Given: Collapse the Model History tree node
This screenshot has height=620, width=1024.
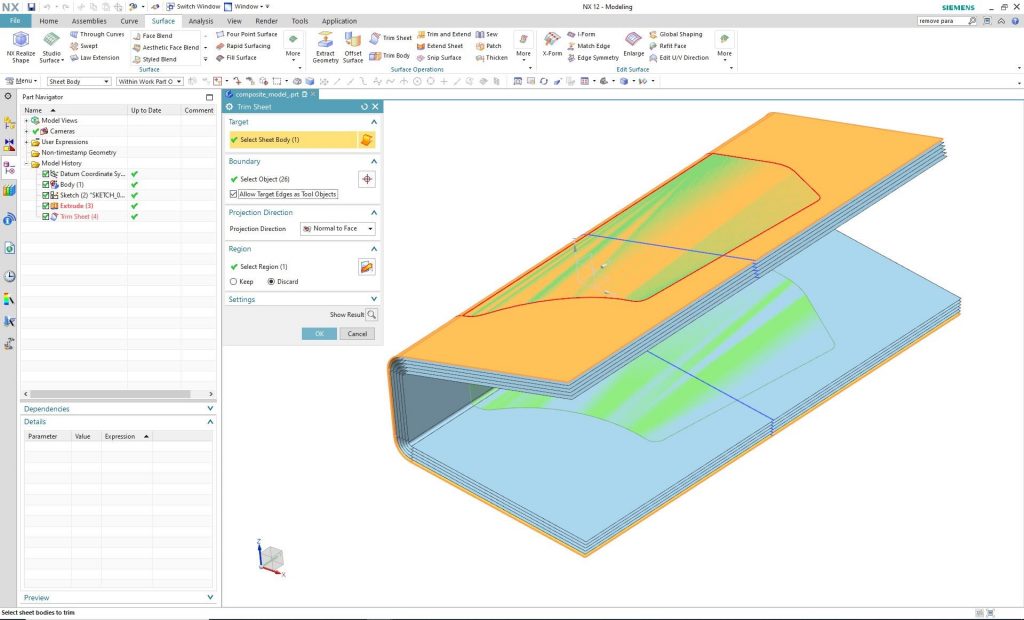Looking at the screenshot, I should point(27,163).
